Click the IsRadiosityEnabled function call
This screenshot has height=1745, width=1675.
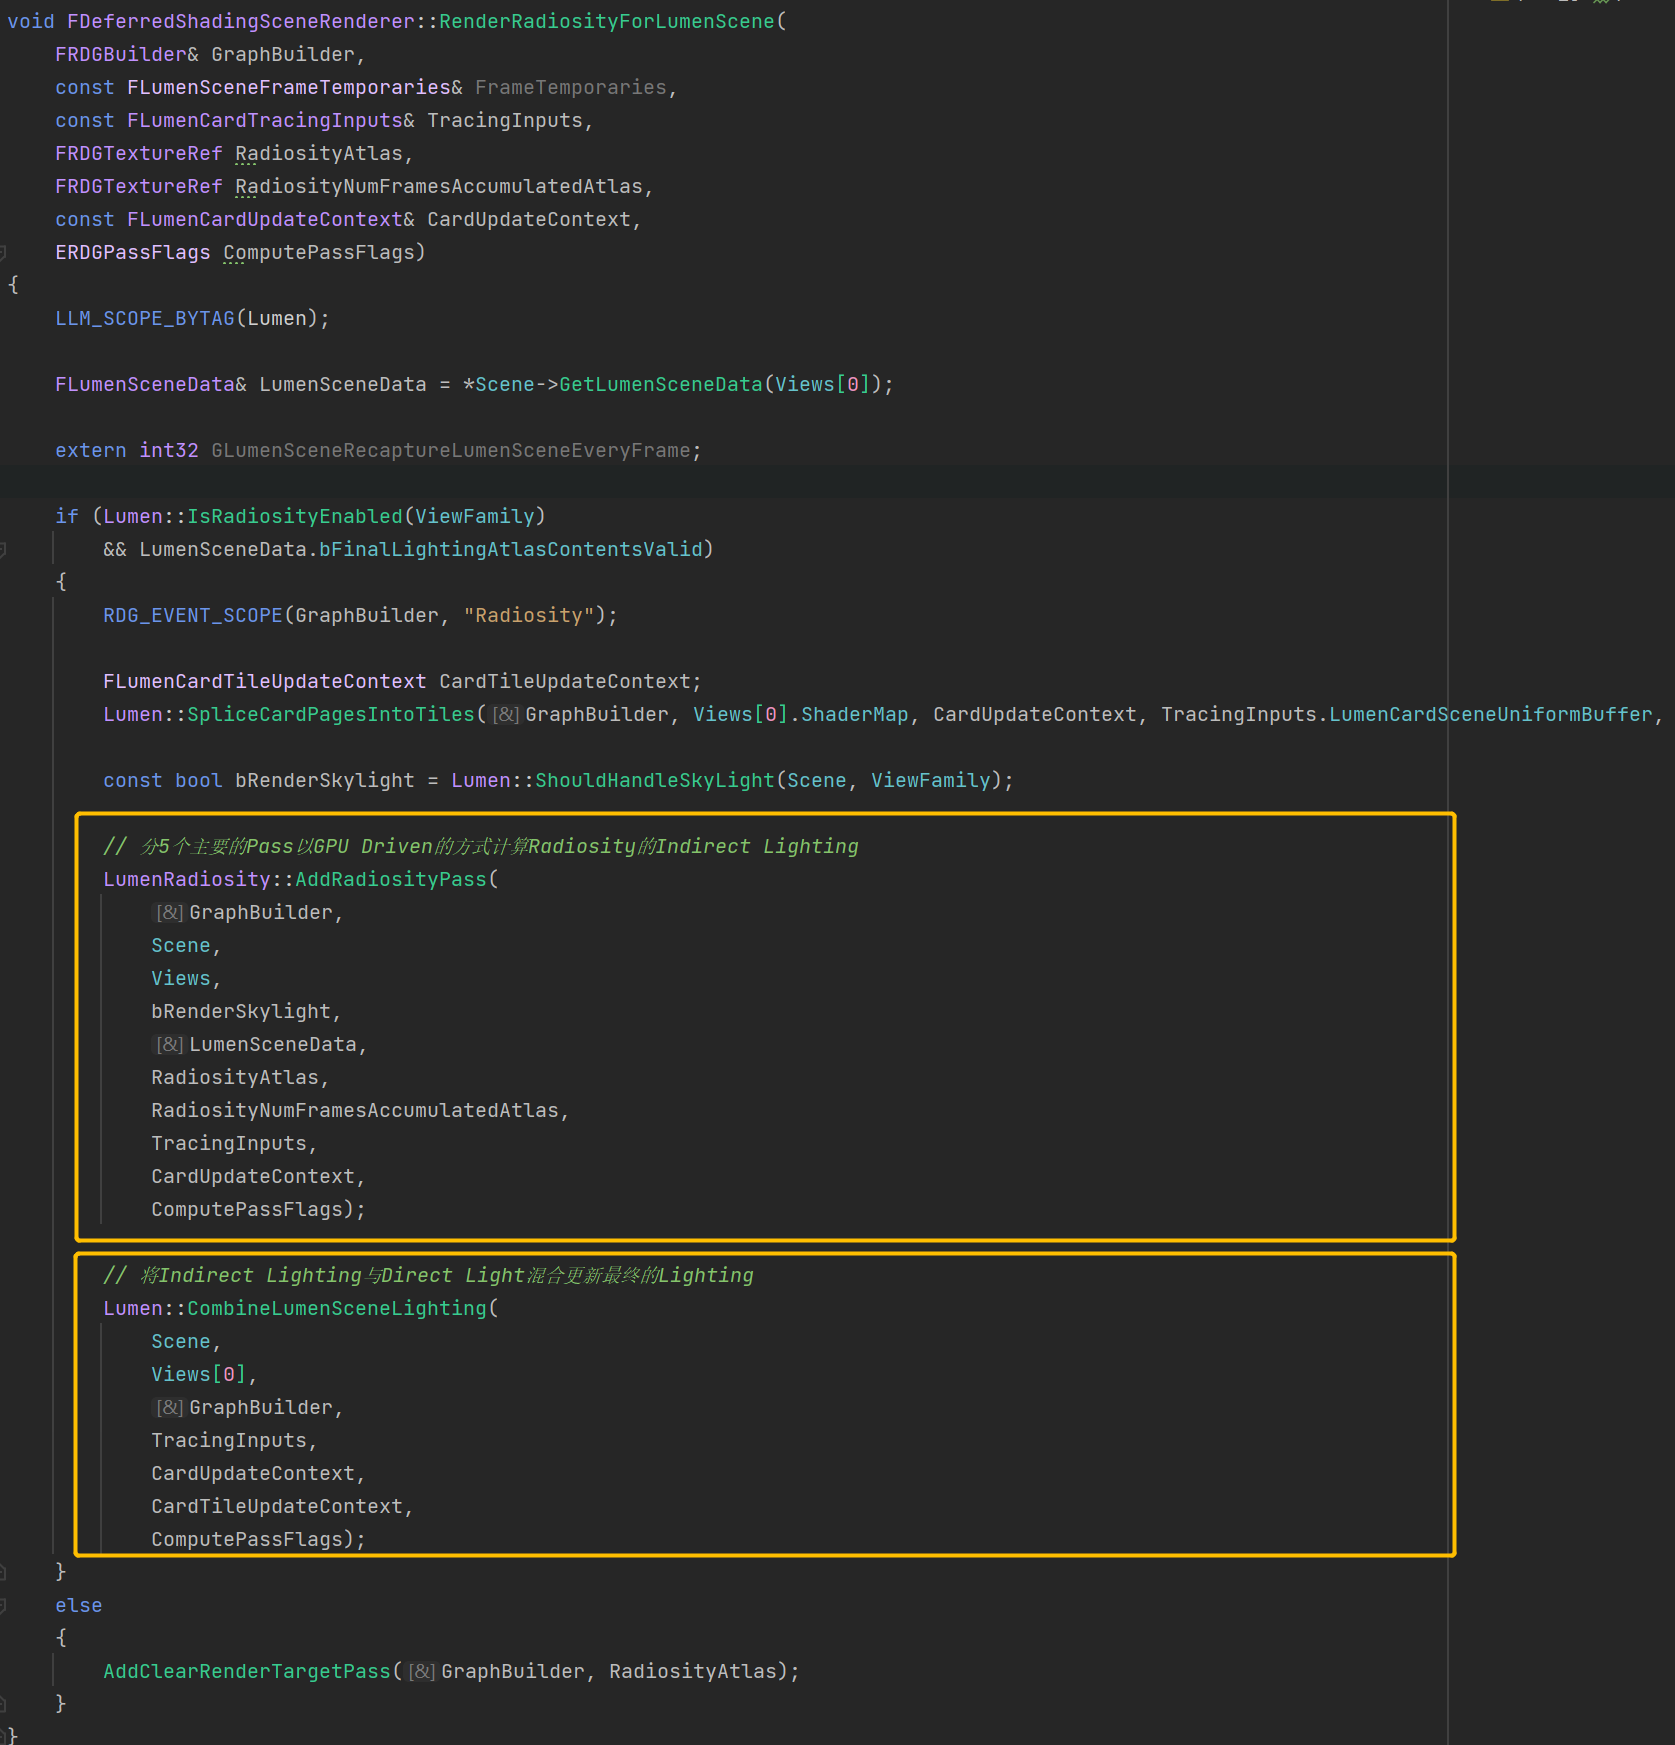294,517
